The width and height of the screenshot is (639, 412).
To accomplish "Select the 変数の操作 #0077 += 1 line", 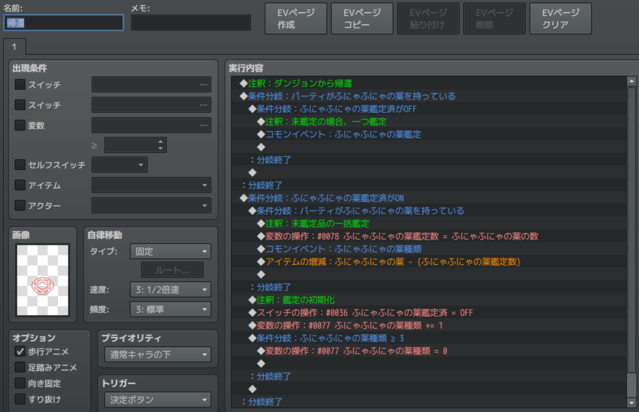I will pos(429,325).
